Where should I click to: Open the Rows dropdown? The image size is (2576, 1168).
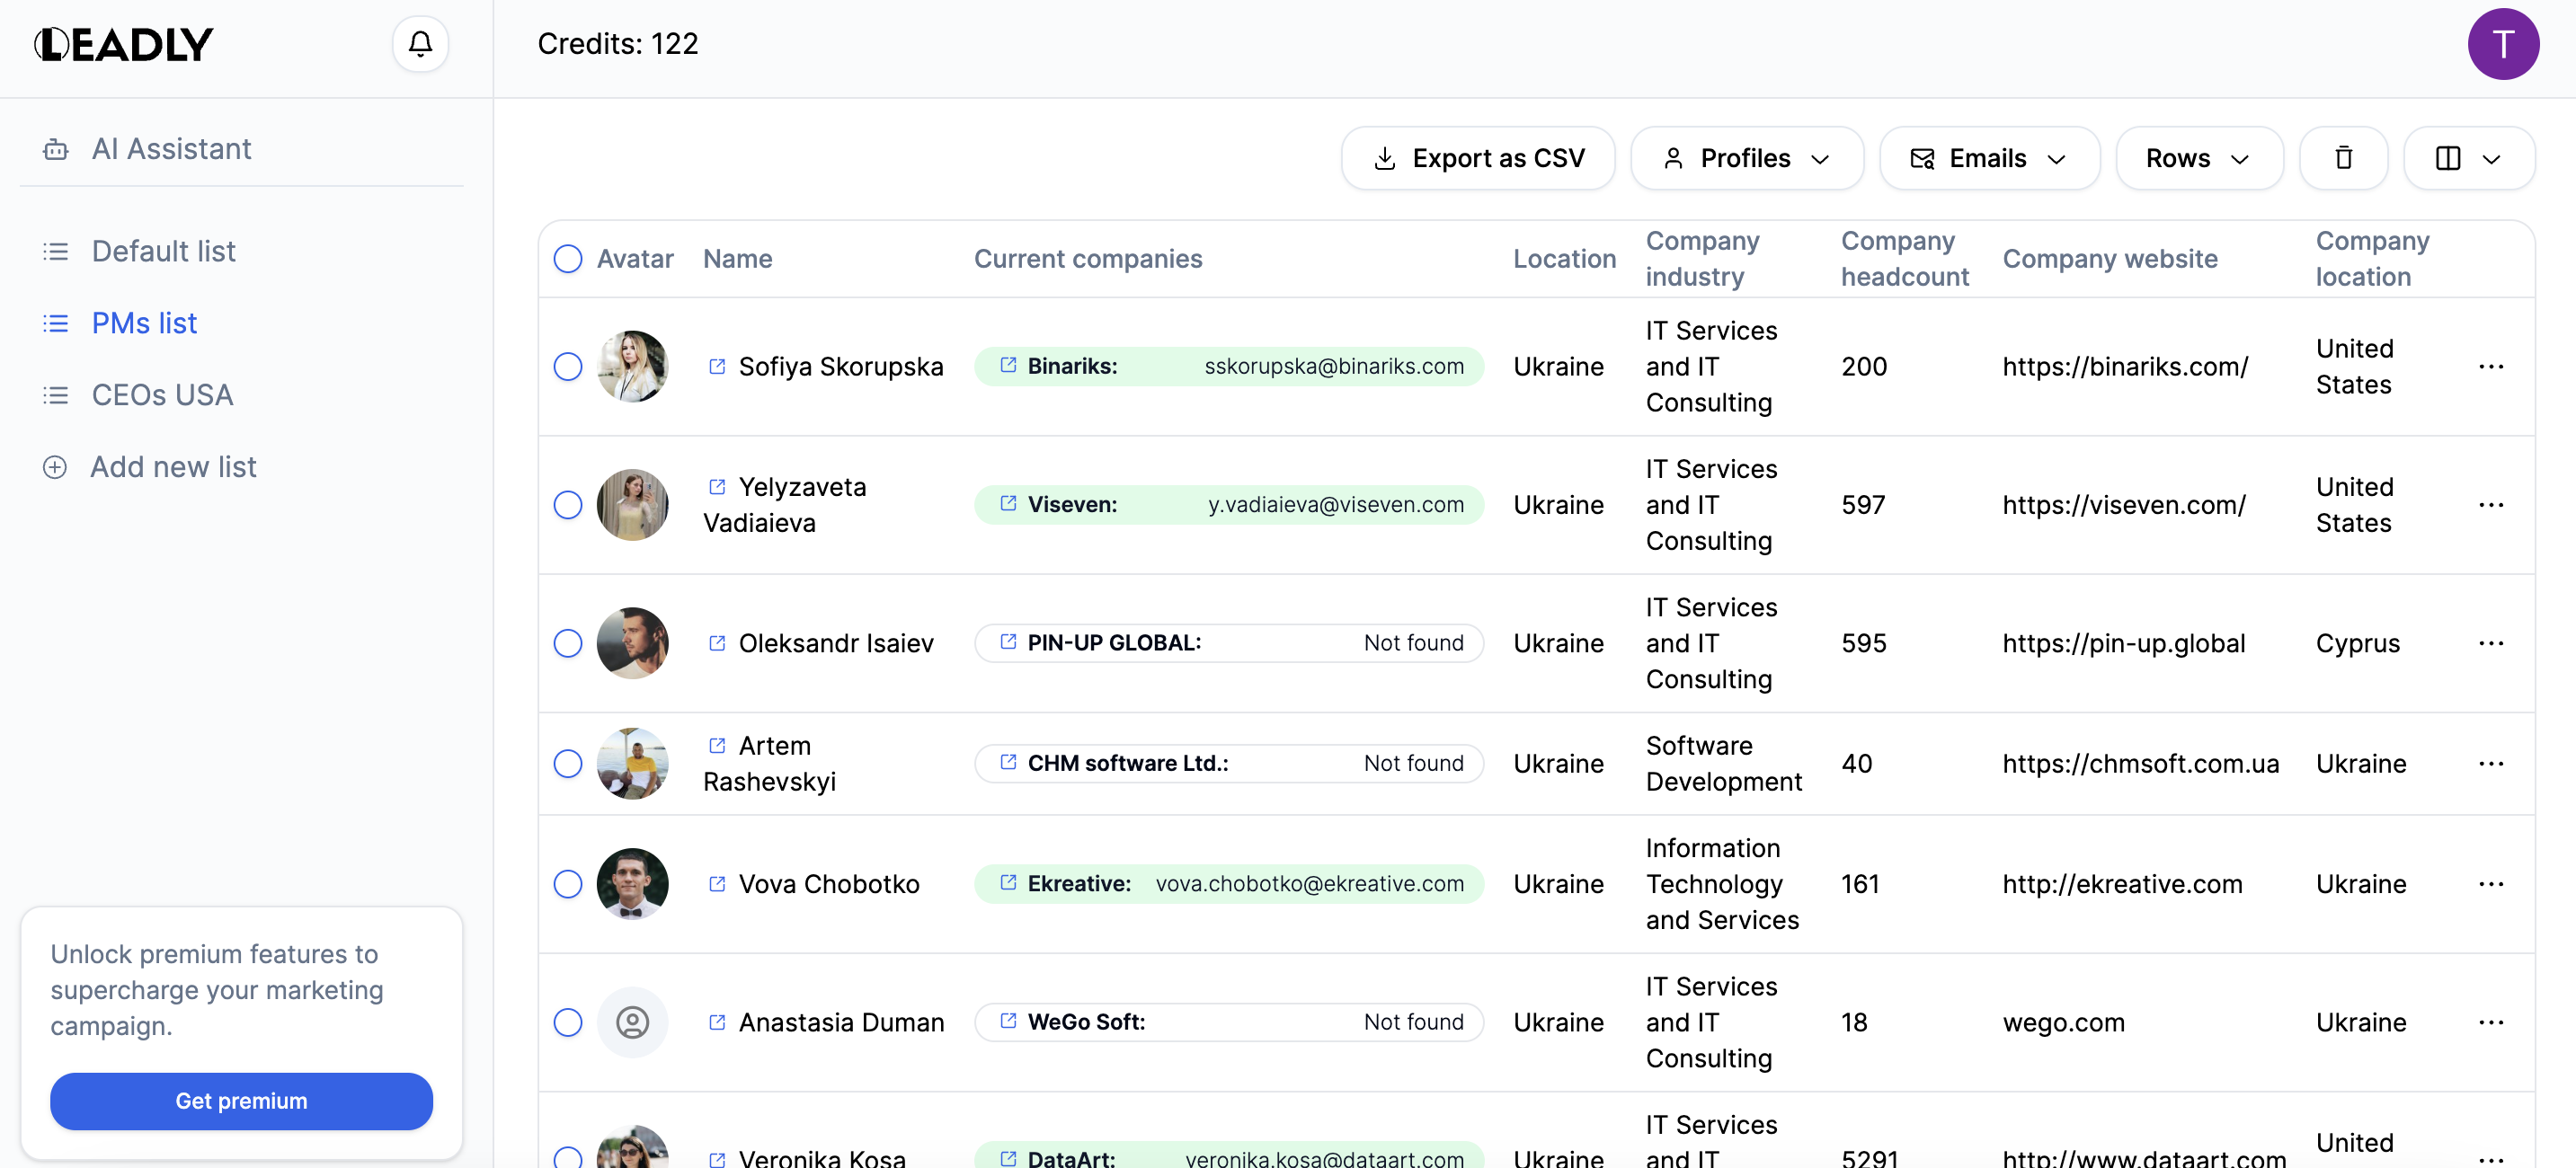point(2198,158)
